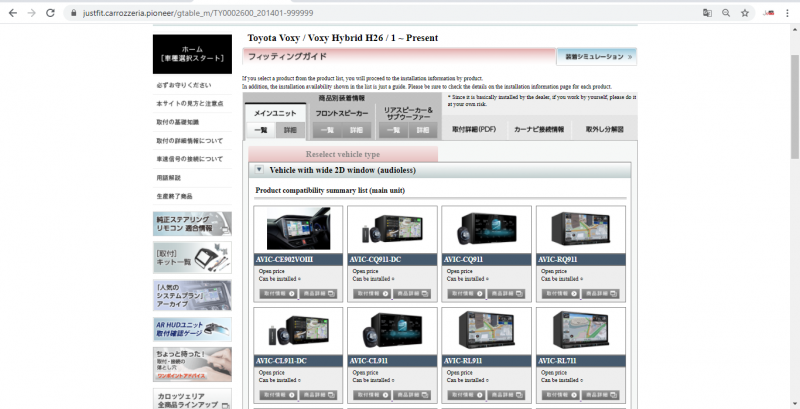Click AVIC-CQ911-DC product image
Image resolution: width=800 pixels, height=409 pixels.
(x=392, y=229)
